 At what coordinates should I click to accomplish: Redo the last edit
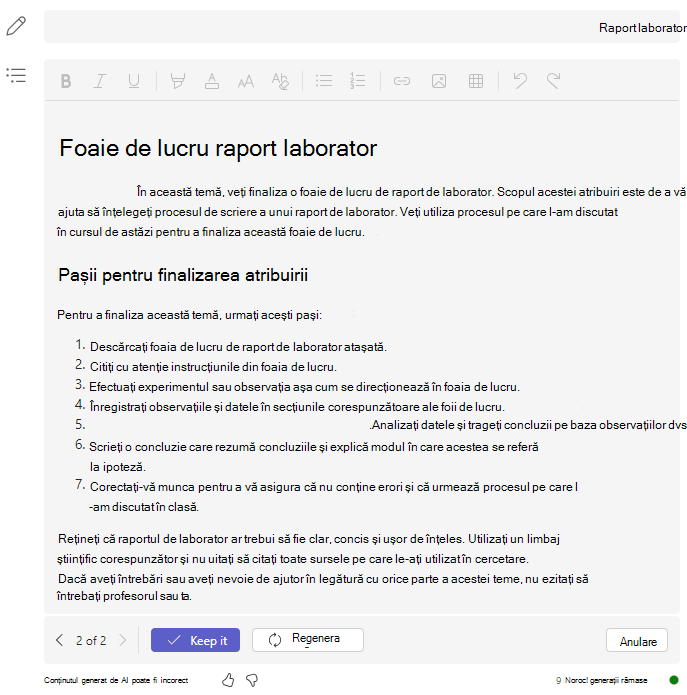coord(553,81)
